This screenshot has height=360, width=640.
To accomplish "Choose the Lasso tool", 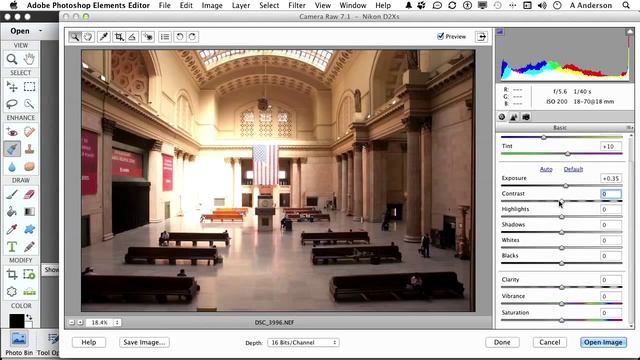I will point(12,104).
